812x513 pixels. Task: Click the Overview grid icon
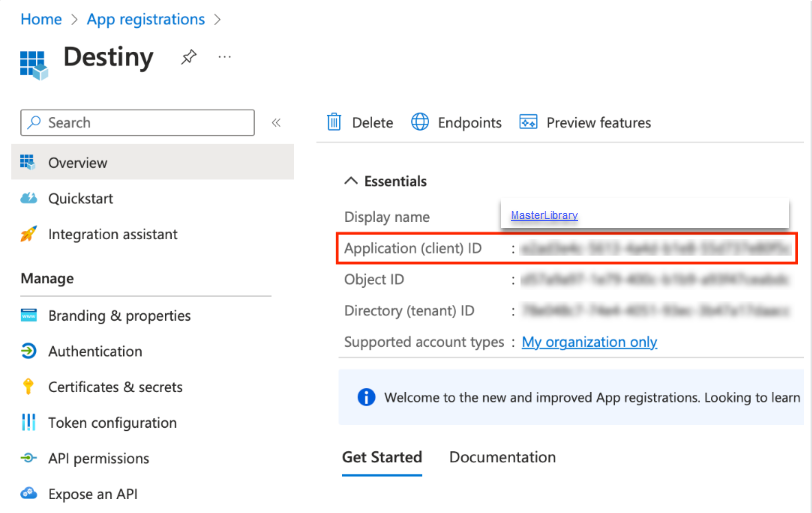tap(28, 162)
